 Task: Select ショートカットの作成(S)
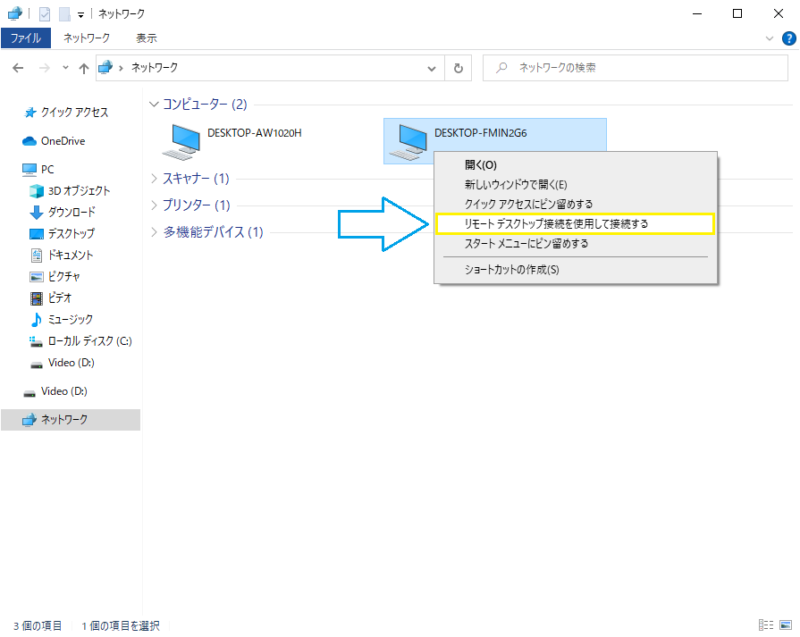point(576,269)
